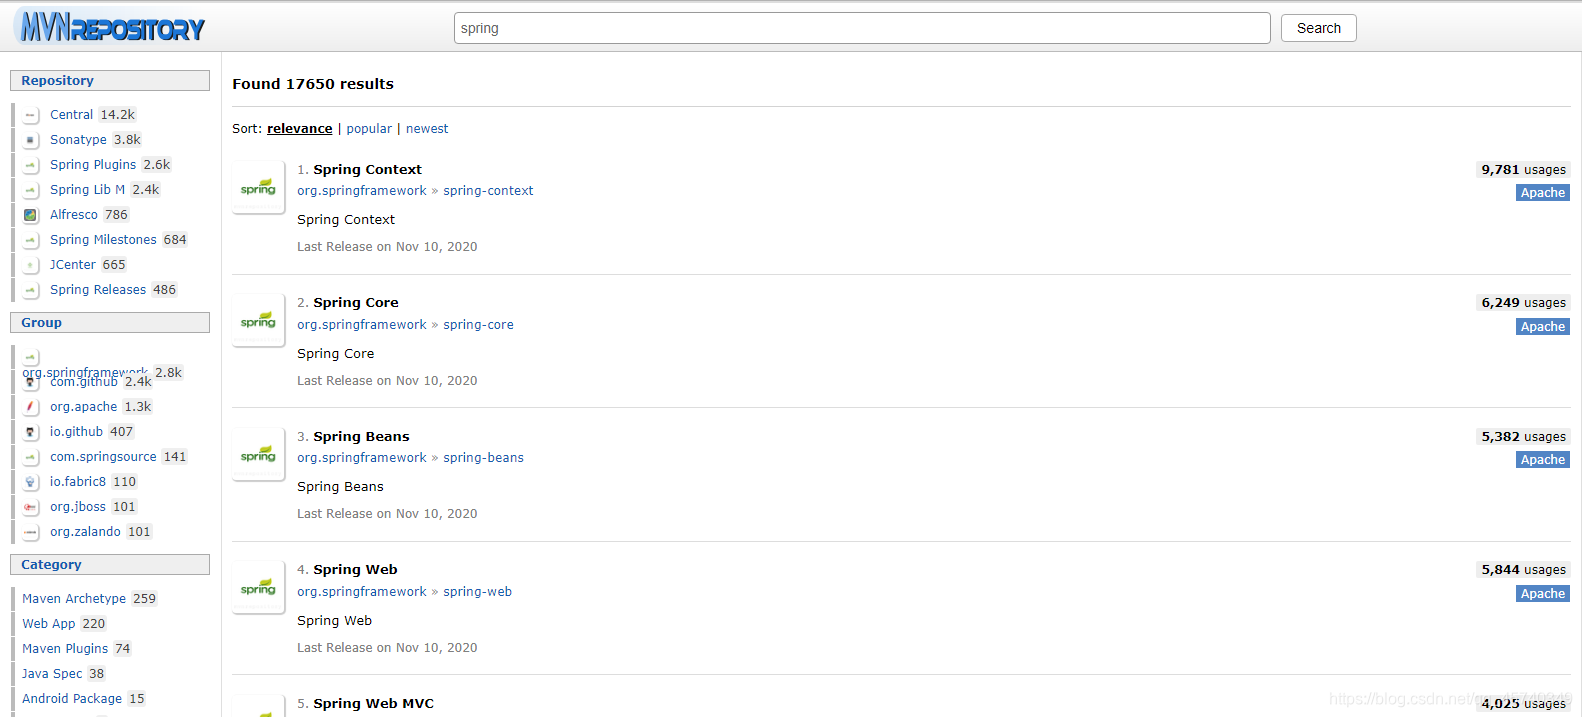The height and width of the screenshot is (717, 1582).
Task: Click the Central repository icon
Action: [x=31, y=115]
